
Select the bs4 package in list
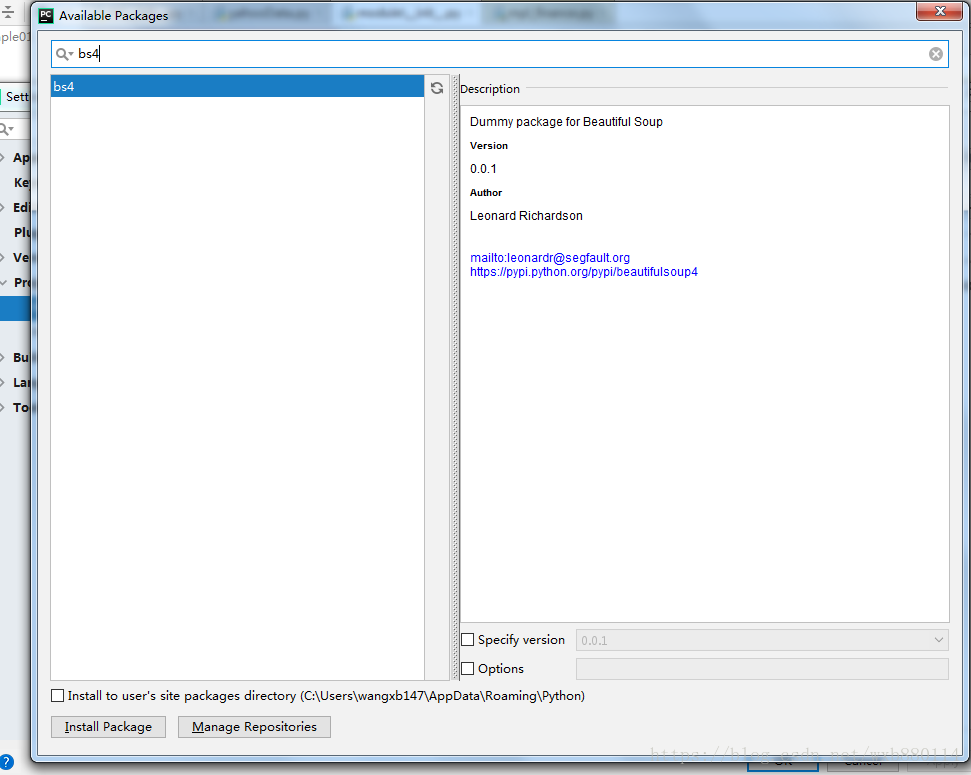(237, 87)
